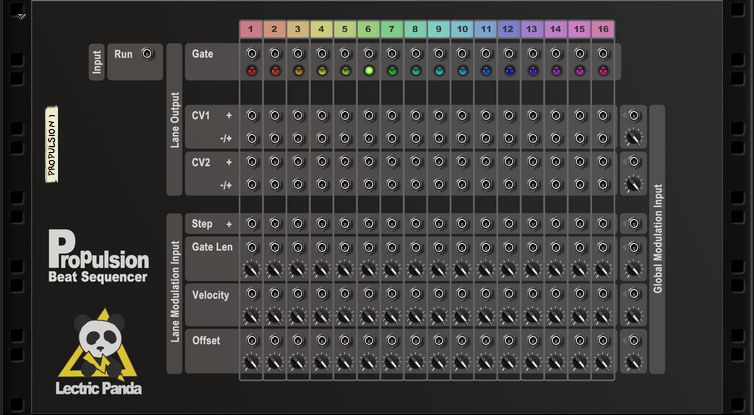Click the CV2 + output jack for lane 12

click(509, 162)
